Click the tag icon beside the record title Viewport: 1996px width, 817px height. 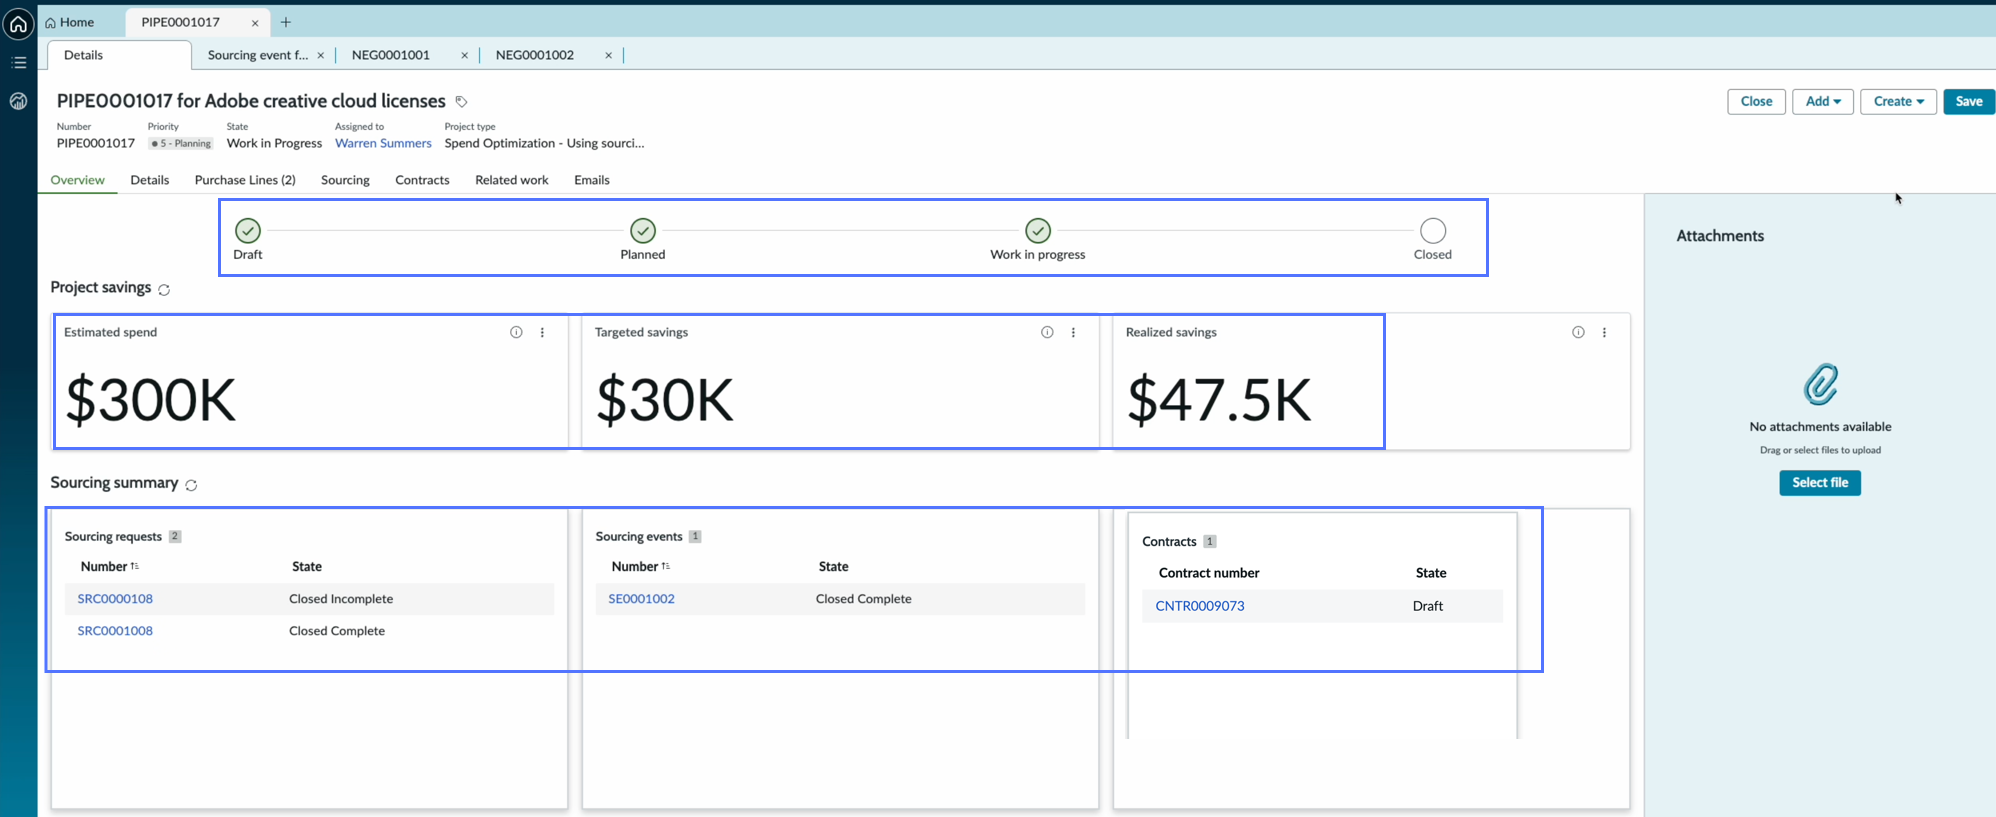point(461,102)
